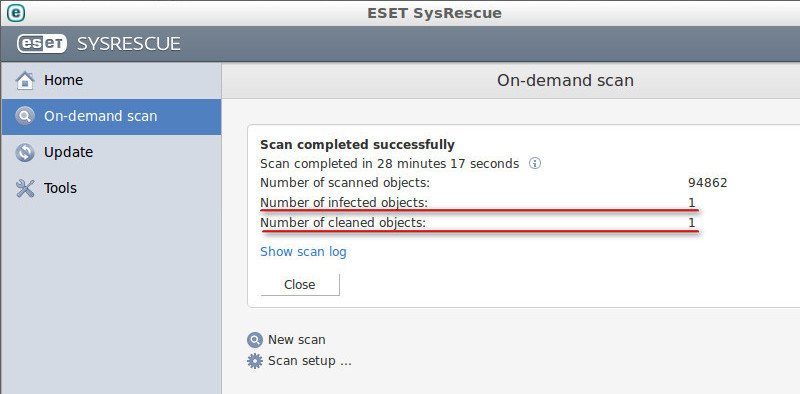The width and height of the screenshot is (800, 394).
Task: Click the Tools wrench icon
Action: [x=24, y=188]
